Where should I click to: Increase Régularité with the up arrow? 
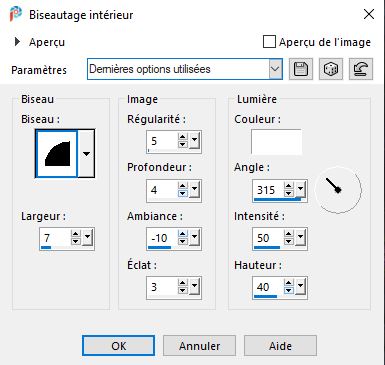click(x=182, y=137)
